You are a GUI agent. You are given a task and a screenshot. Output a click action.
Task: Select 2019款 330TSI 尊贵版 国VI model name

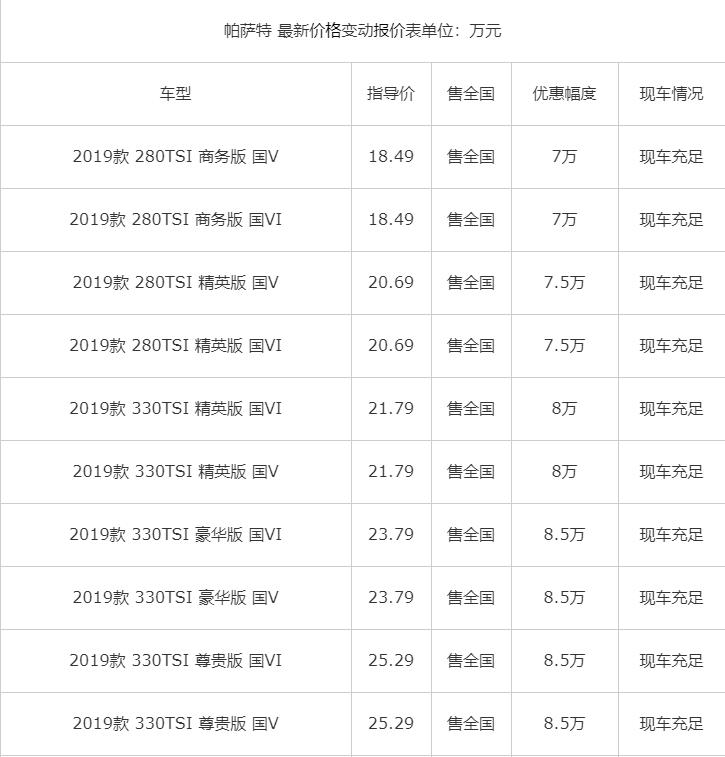175,661
